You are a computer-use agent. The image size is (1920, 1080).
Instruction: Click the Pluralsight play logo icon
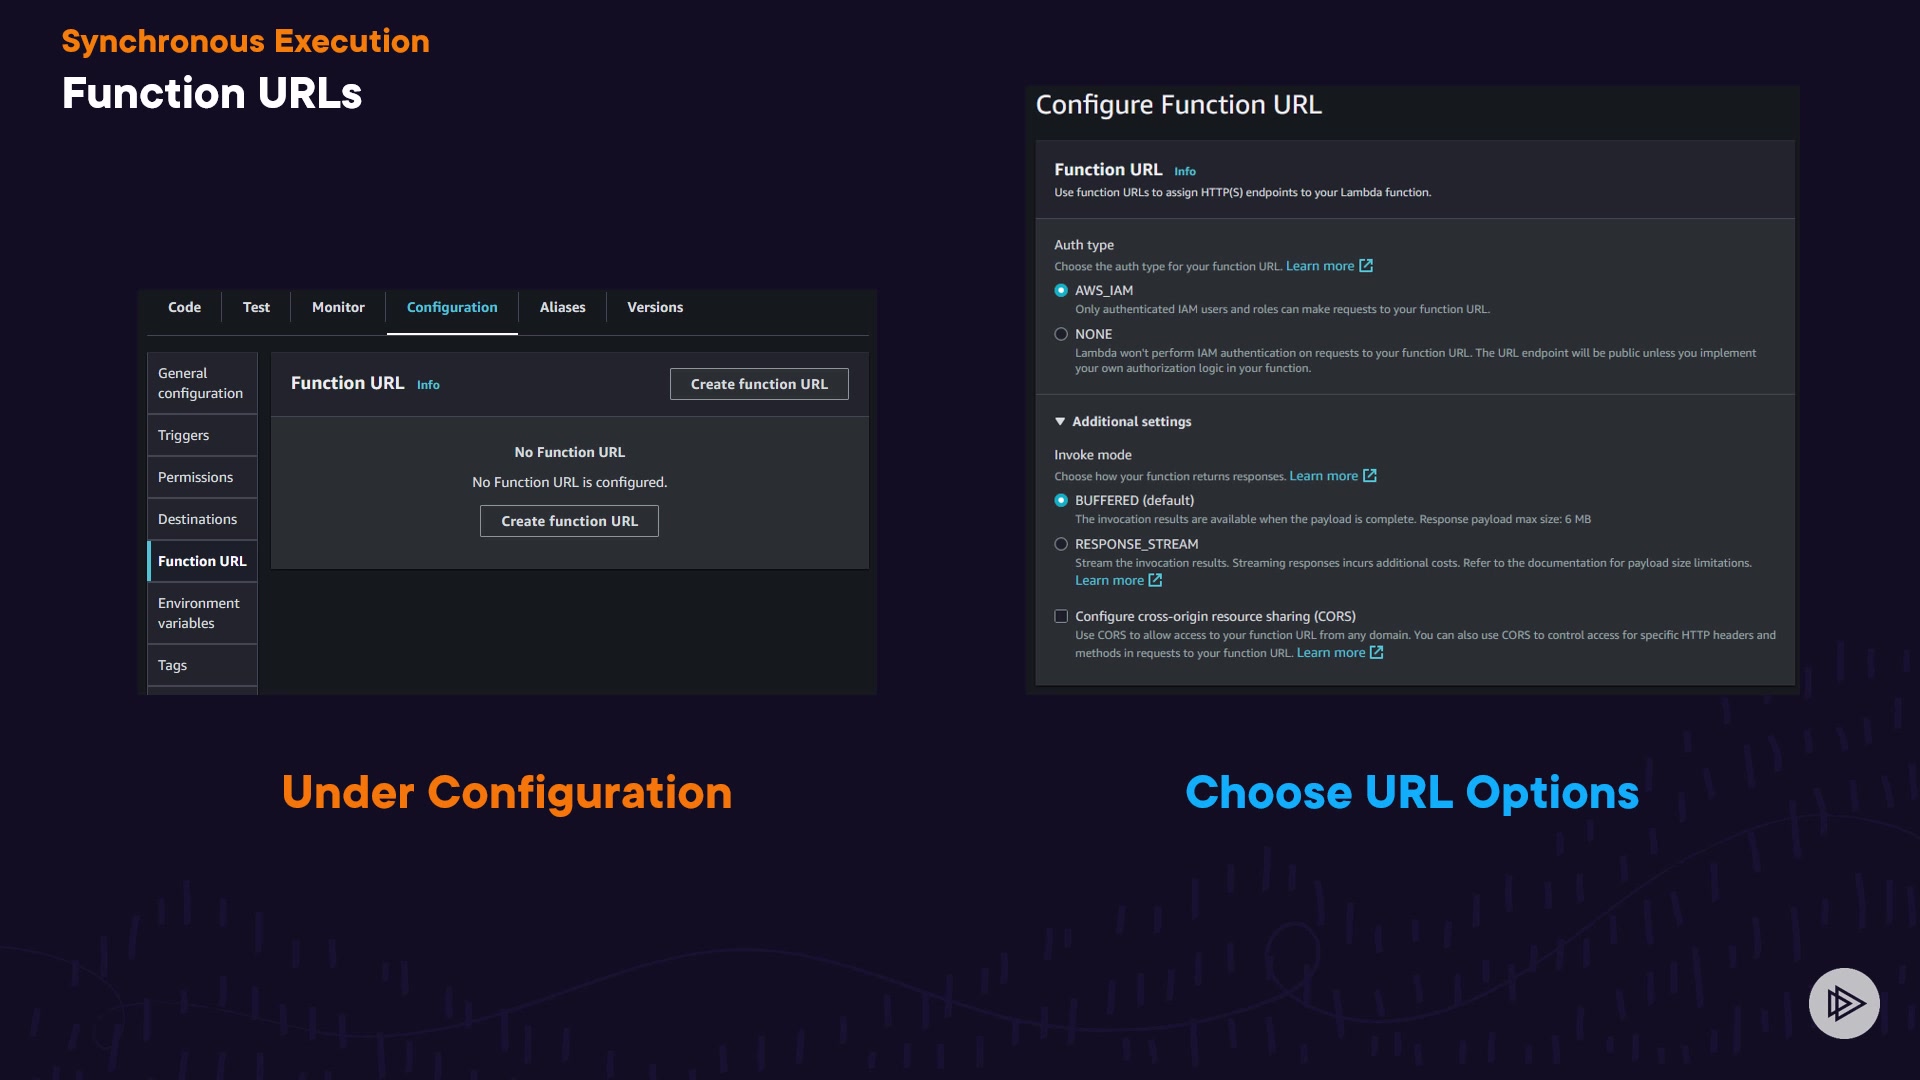[1844, 1003]
